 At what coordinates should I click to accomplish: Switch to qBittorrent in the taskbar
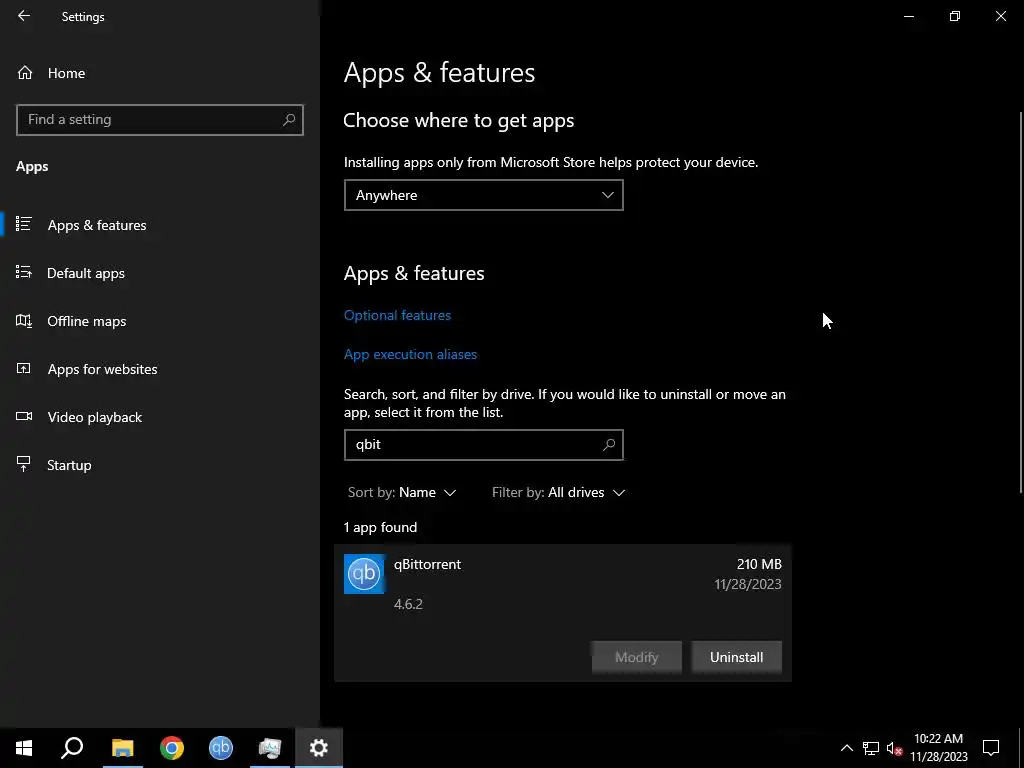click(x=221, y=748)
